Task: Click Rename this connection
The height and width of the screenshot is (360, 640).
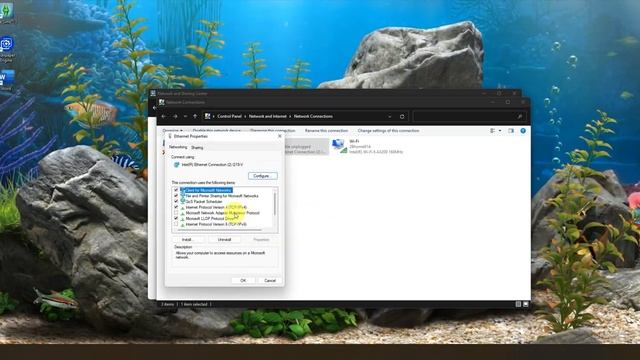Action: tap(327, 131)
